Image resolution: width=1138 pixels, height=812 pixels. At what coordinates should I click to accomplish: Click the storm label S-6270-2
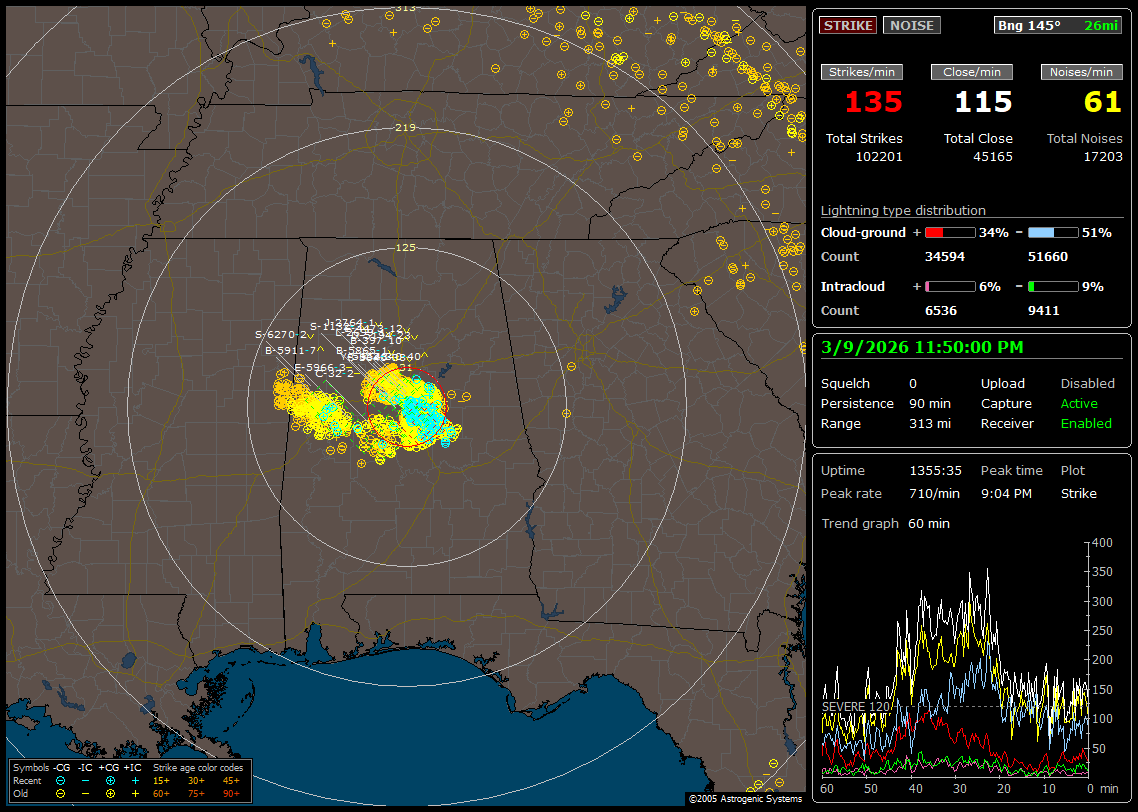point(281,335)
